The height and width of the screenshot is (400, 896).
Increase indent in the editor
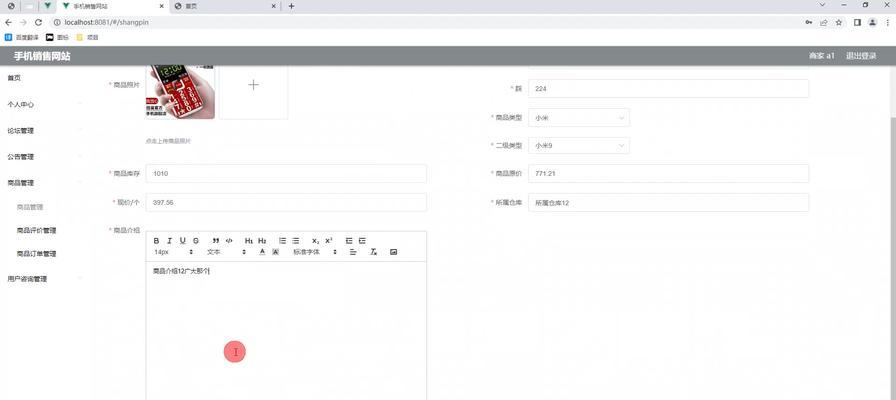[362, 241]
